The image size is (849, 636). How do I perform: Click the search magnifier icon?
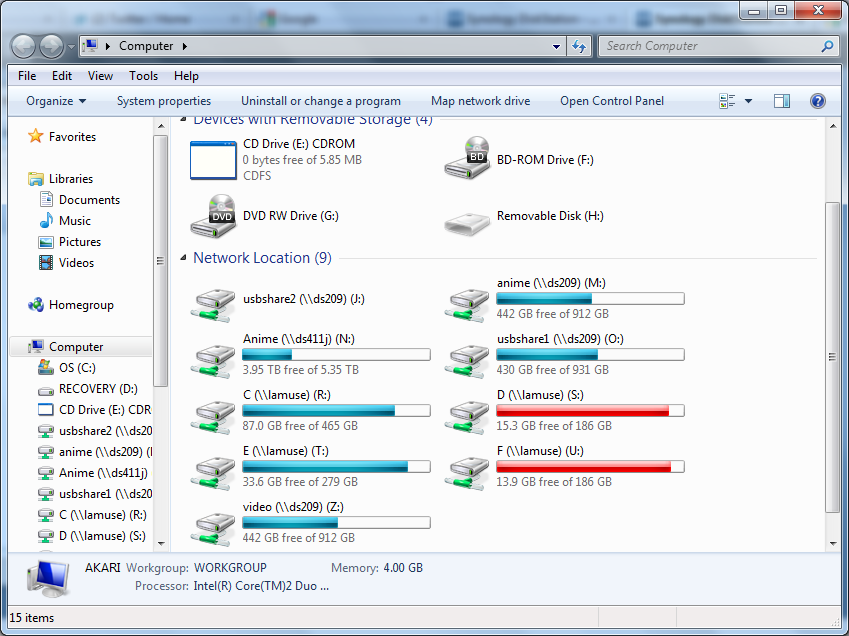tap(827, 47)
